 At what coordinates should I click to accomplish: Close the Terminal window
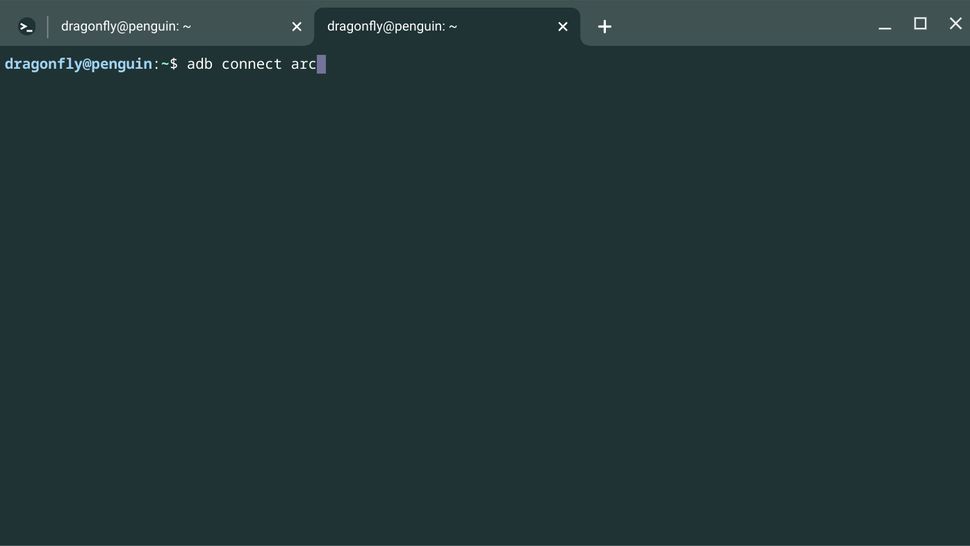[955, 24]
